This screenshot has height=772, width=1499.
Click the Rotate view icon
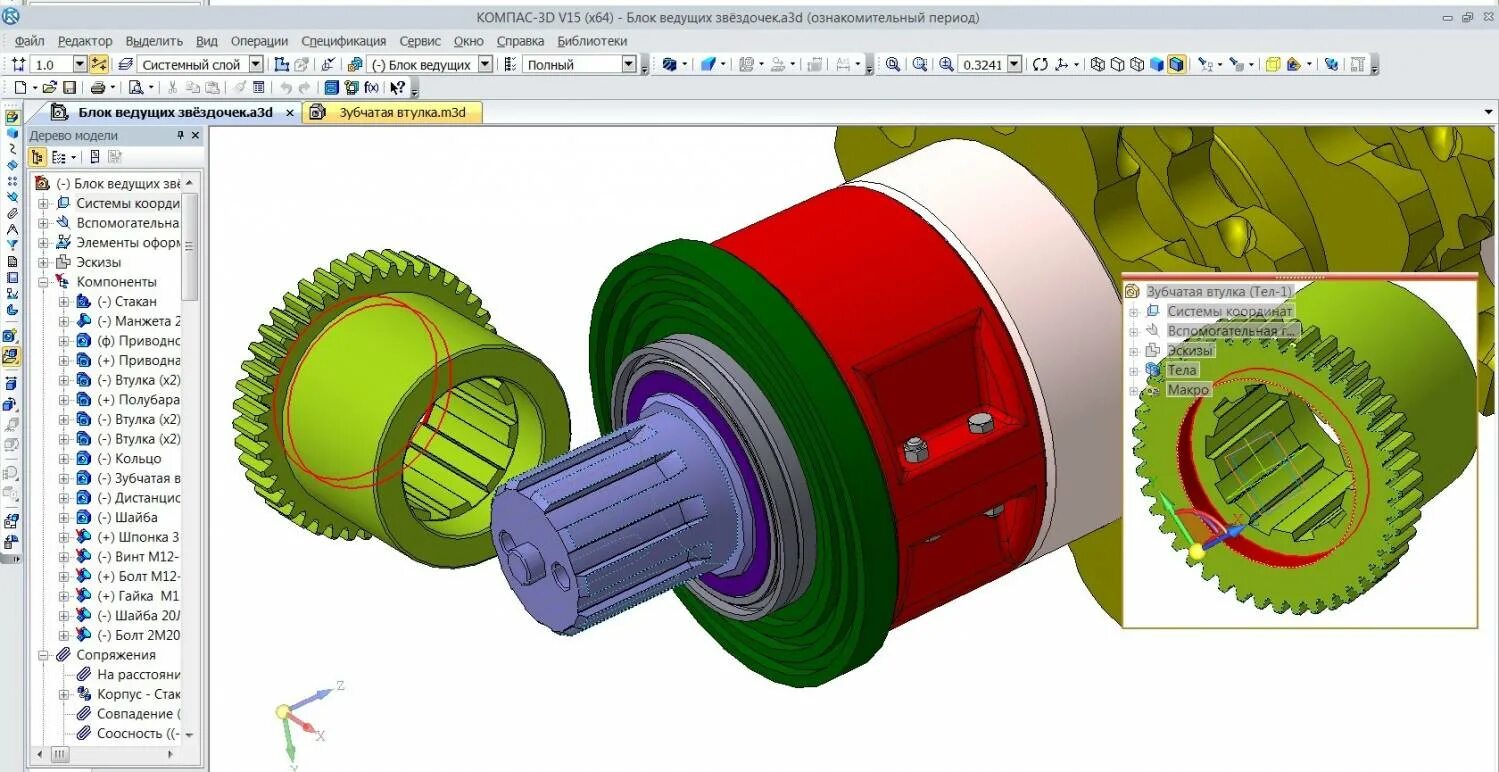click(1040, 64)
